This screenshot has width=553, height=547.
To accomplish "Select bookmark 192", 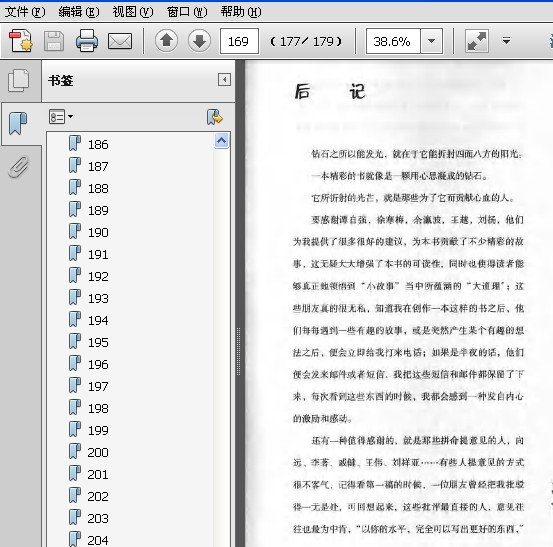I will (98, 276).
